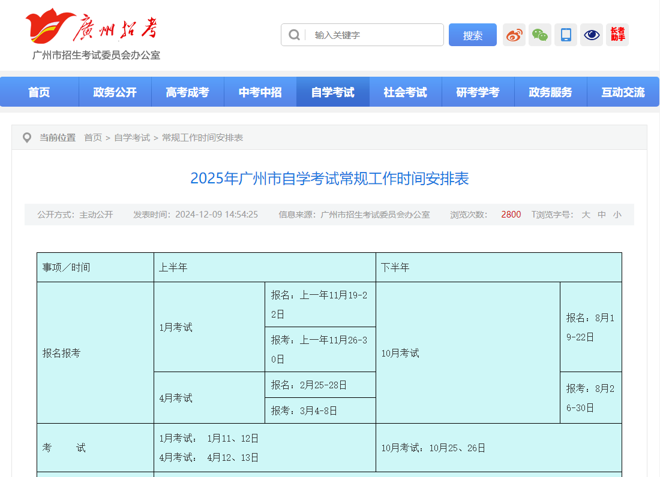
Task: Click the Weibo icon in header
Action: click(x=514, y=35)
